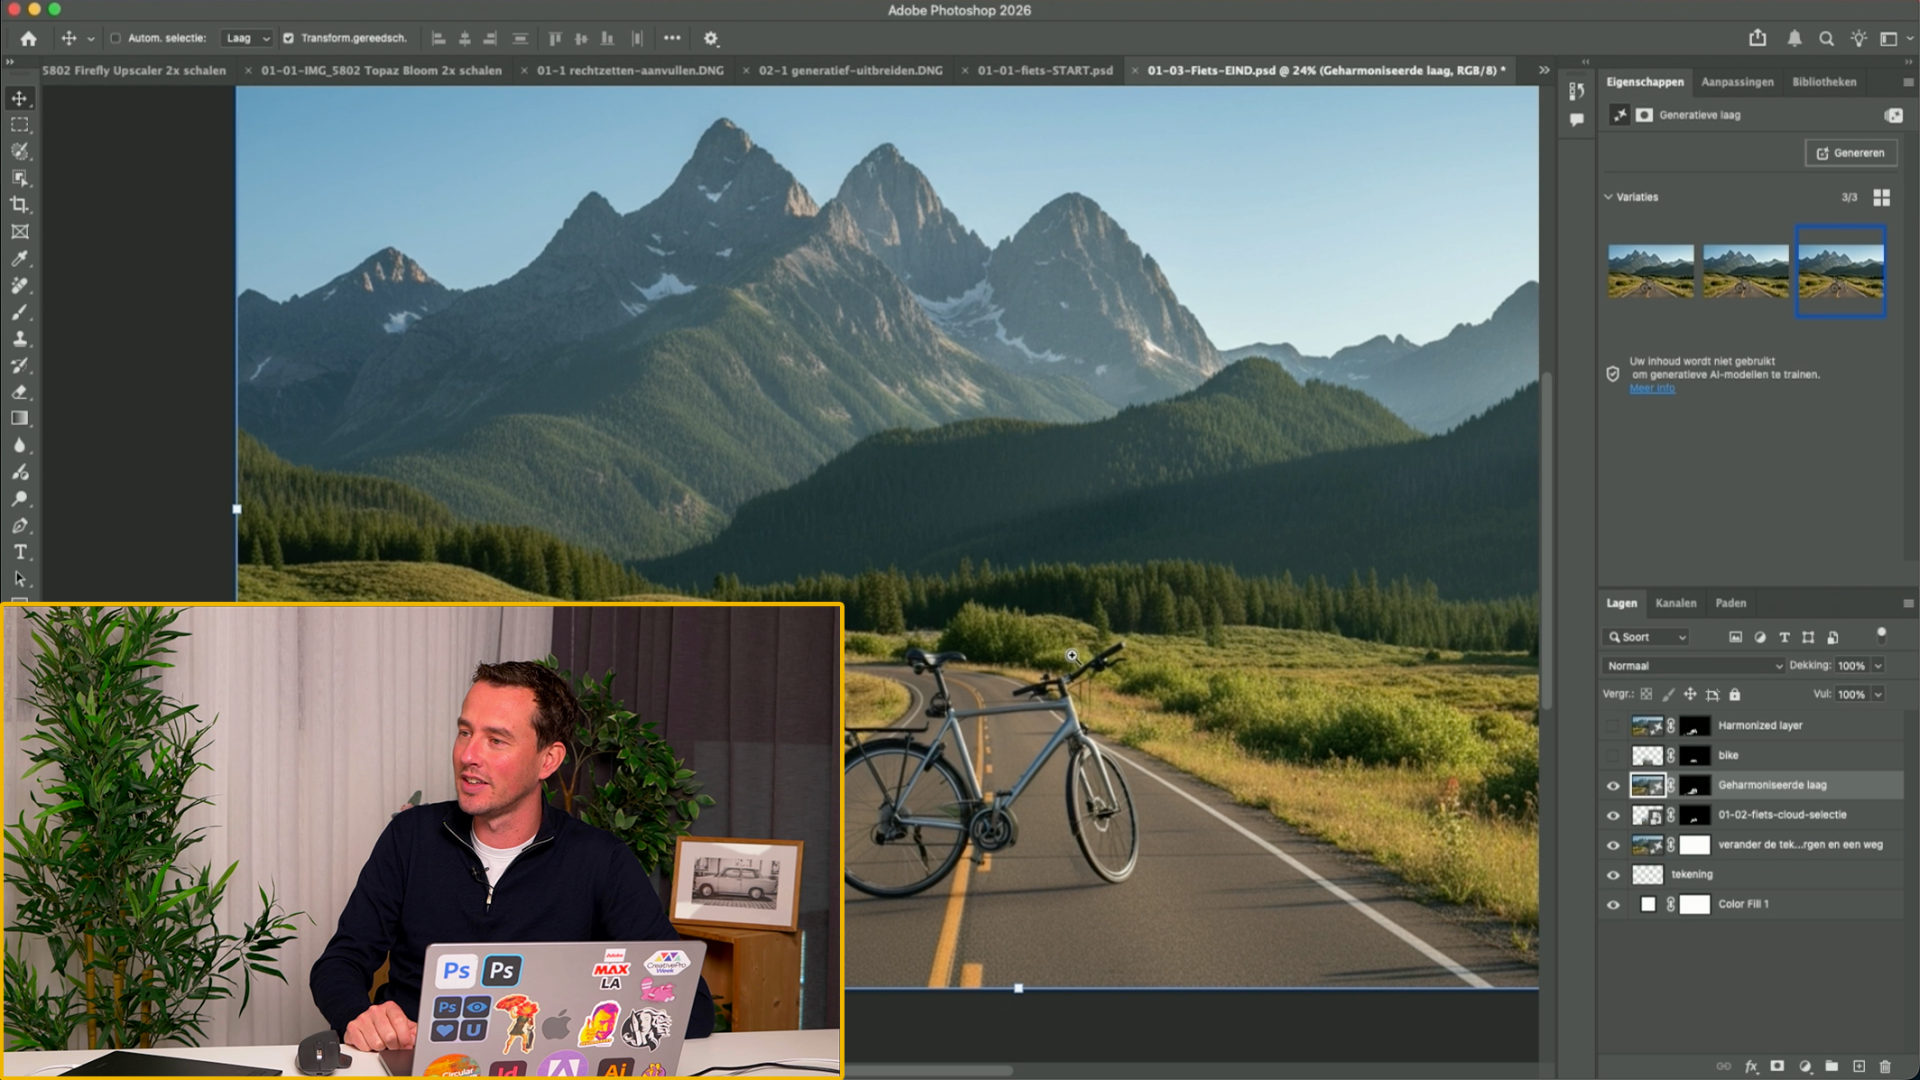This screenshot has width=1920, height=1080.
Task: Click the Genereren button
Action: tap(1850, 153)
